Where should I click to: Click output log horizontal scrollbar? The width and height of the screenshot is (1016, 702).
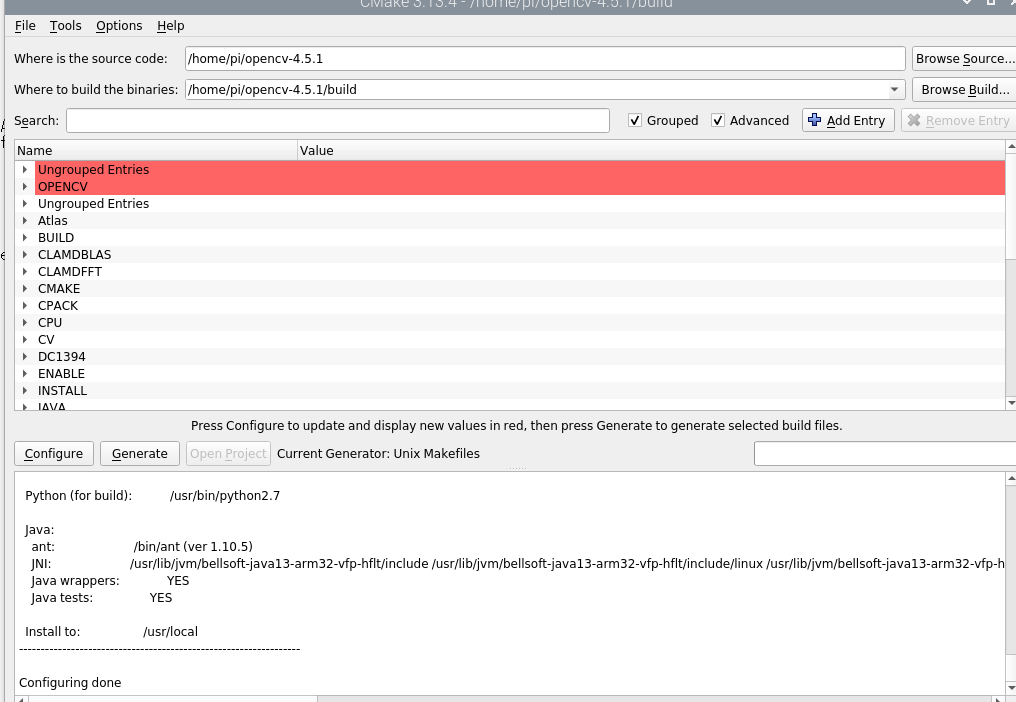coord(173,699)
